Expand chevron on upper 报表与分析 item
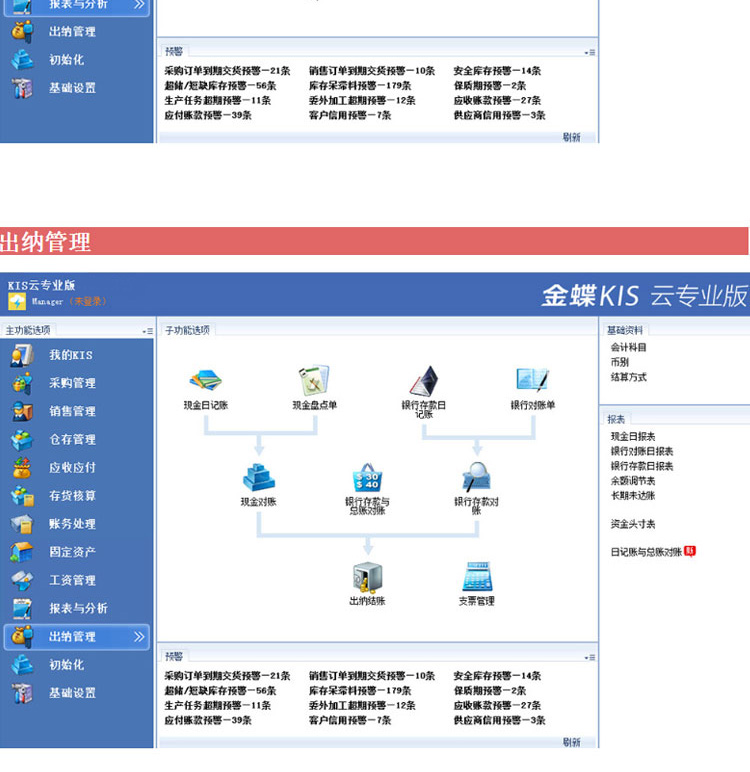Screen dimensions: 750x772 [139, 4]
